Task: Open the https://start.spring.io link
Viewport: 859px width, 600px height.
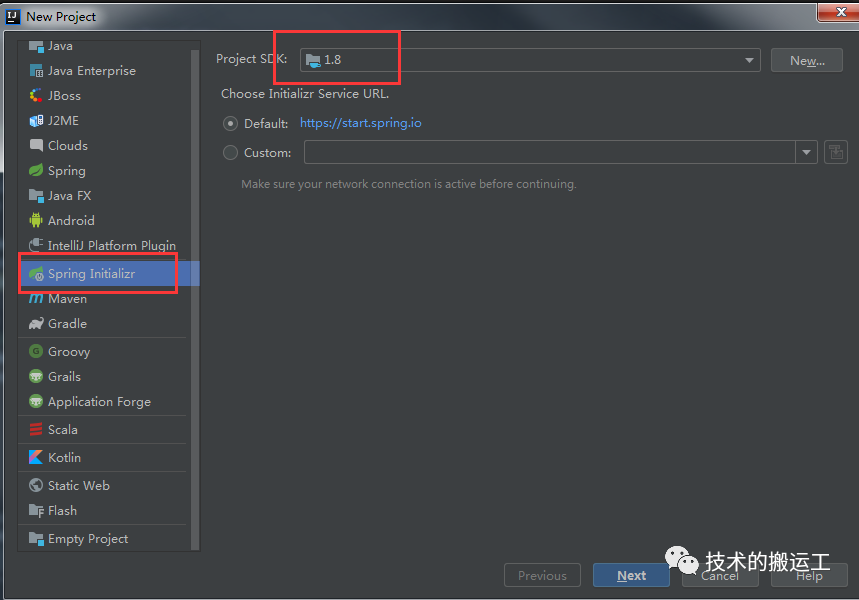Action: click(x=360, y=123)
